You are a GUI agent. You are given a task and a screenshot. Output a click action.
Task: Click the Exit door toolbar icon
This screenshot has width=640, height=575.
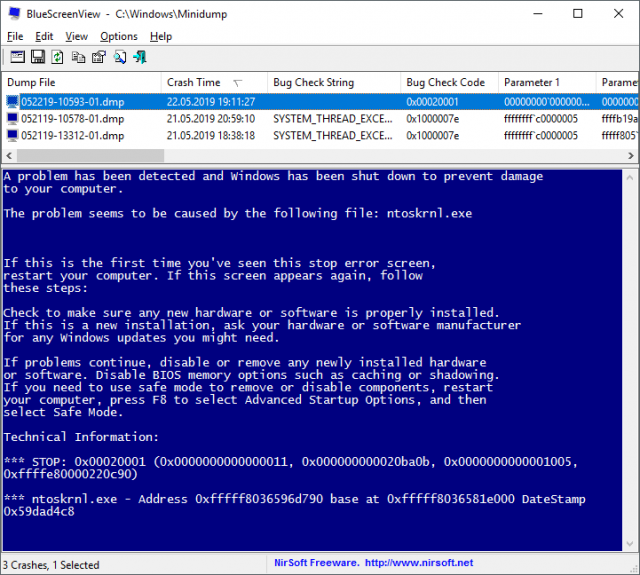[140, 57]
